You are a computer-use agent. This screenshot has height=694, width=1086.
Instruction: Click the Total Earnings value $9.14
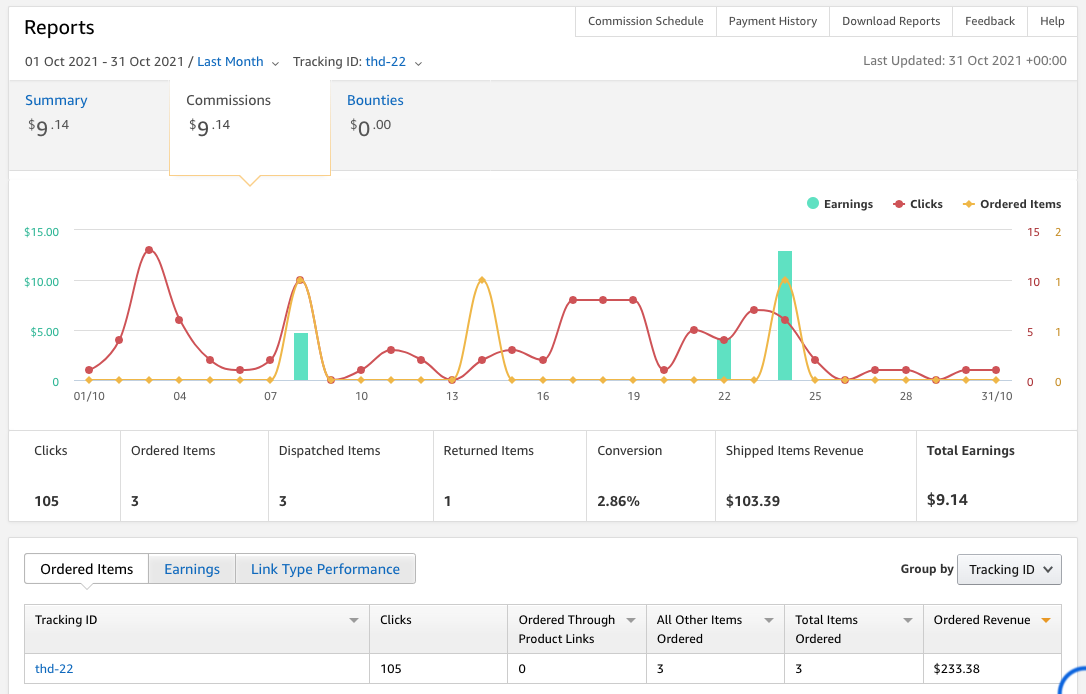947,500
